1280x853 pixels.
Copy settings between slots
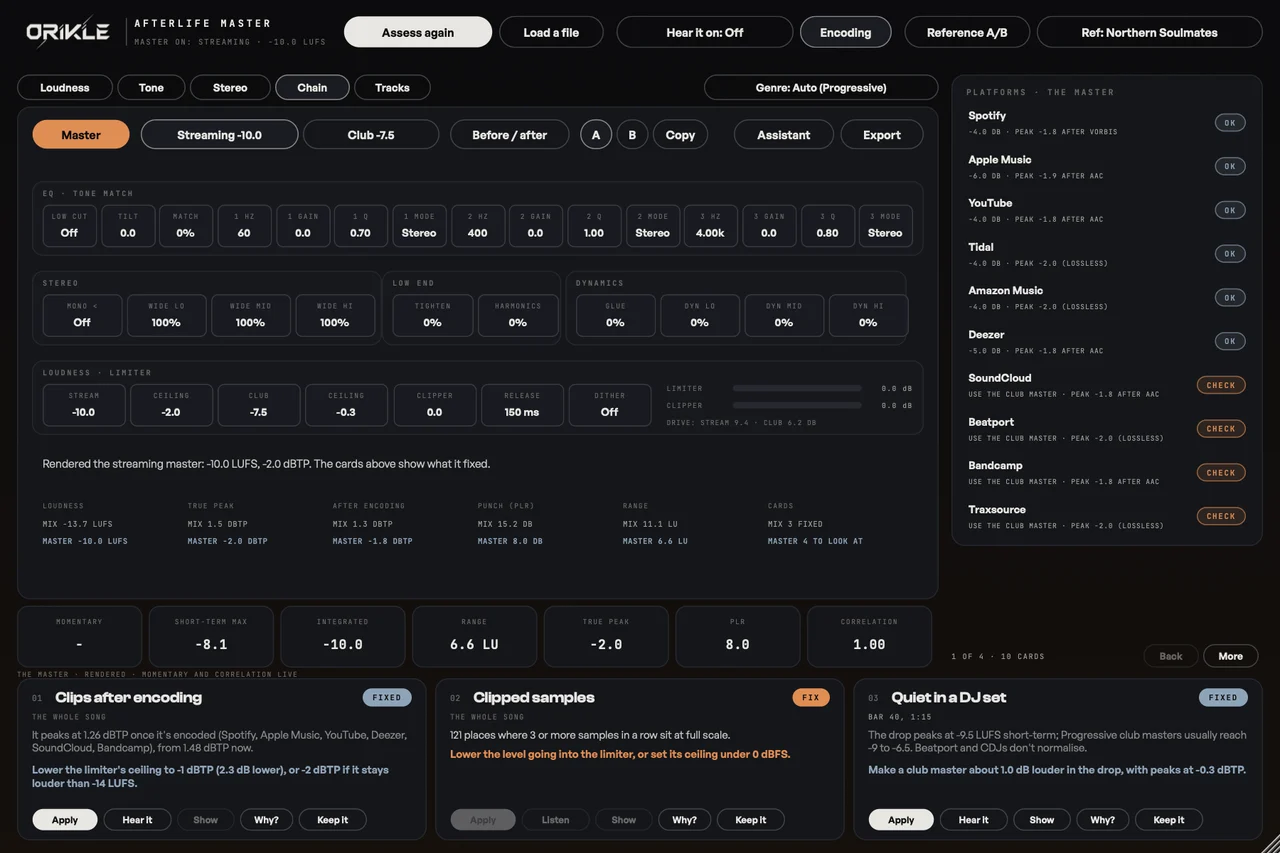tap(680, 134)
